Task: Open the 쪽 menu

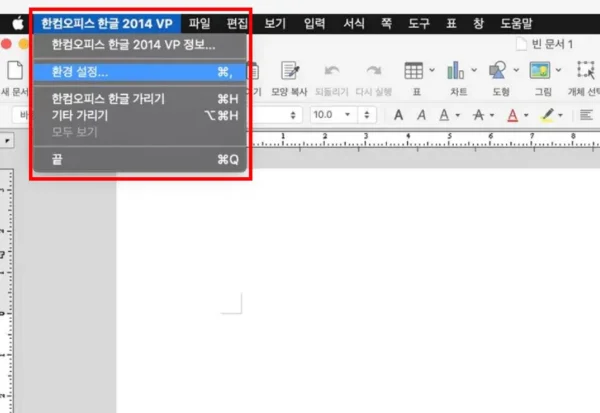Action: 386,24
